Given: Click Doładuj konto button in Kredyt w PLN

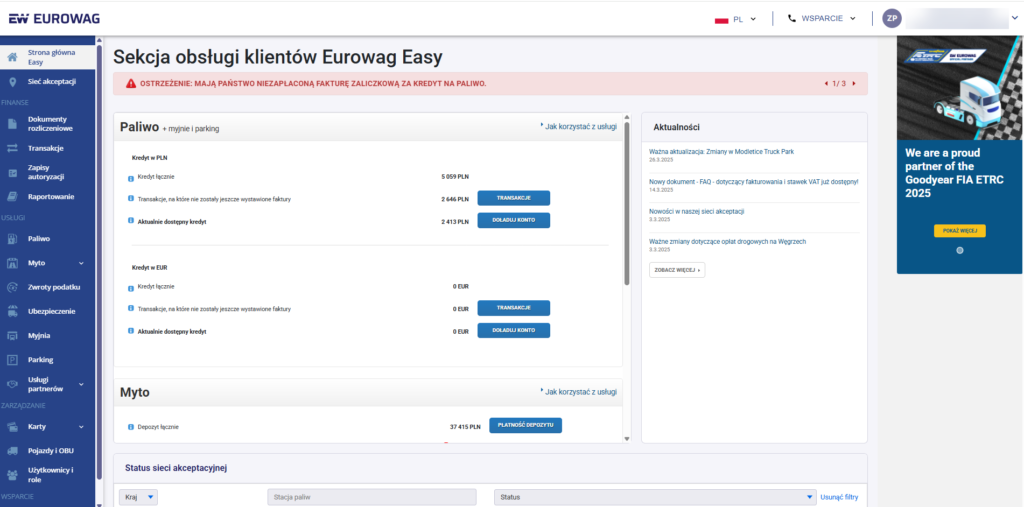Looking at the screenshot, I should pyautogui.click(x=513, y=221).
